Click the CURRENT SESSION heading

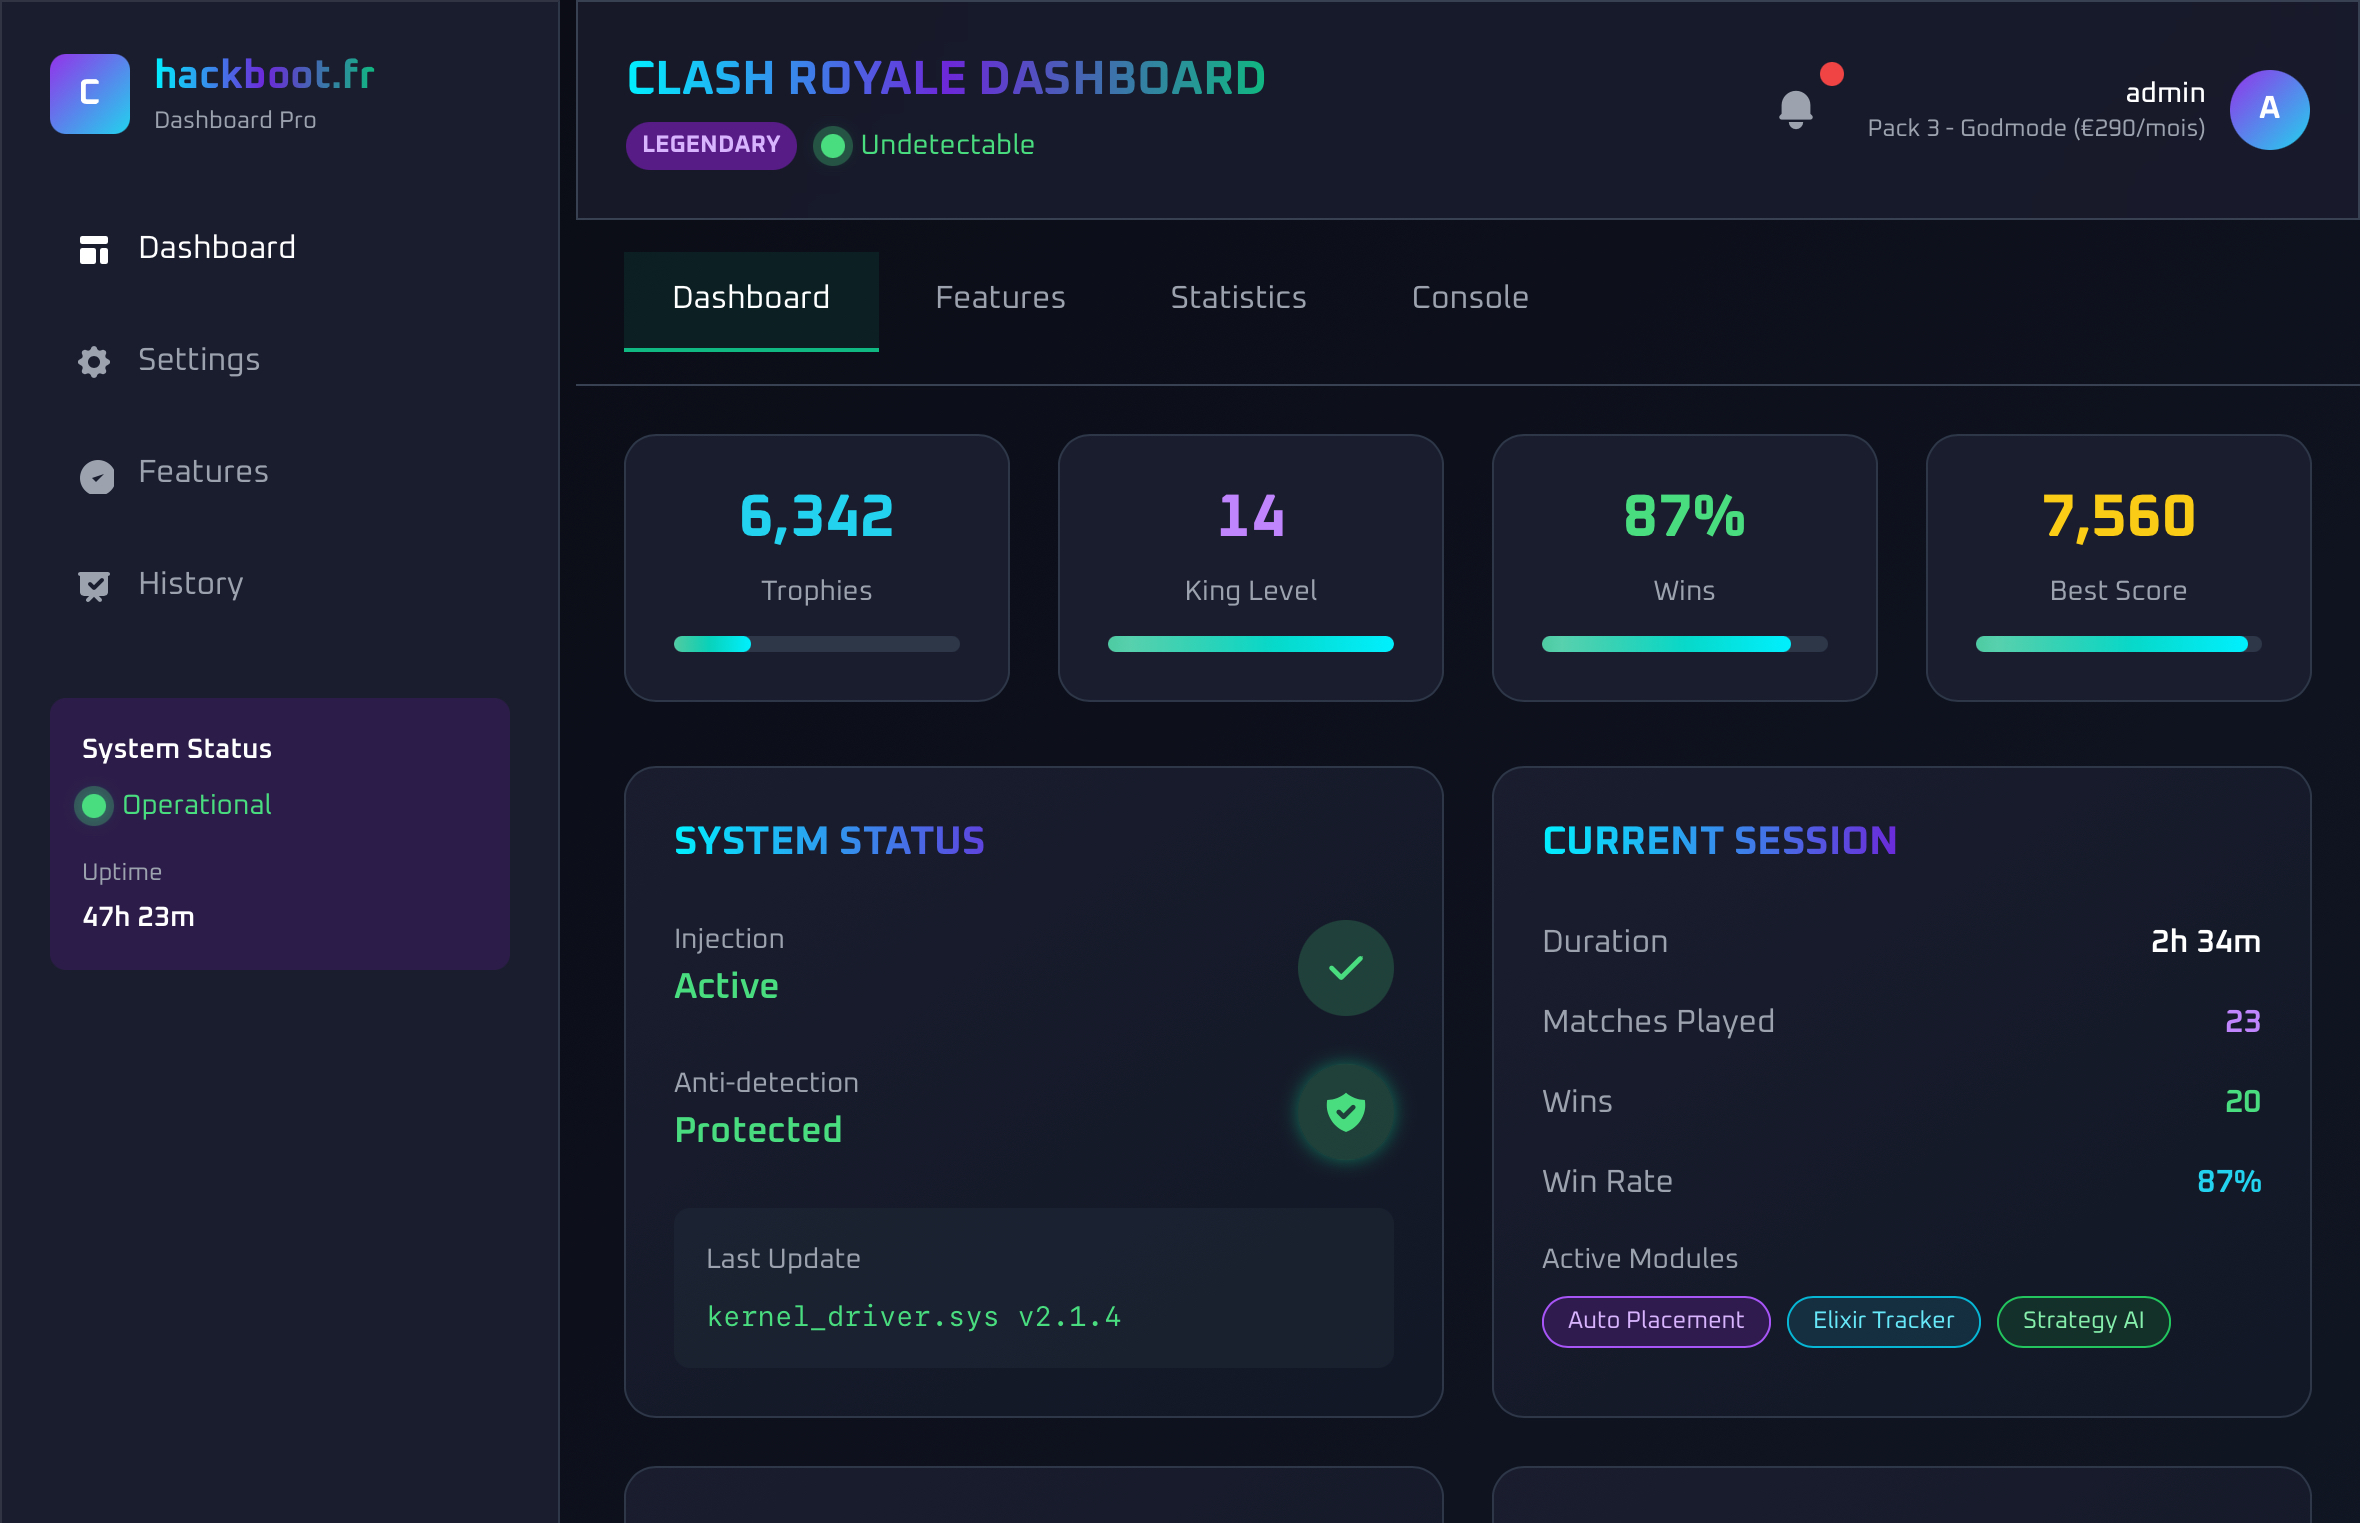pyautogui.click(x=1720, y=841)
